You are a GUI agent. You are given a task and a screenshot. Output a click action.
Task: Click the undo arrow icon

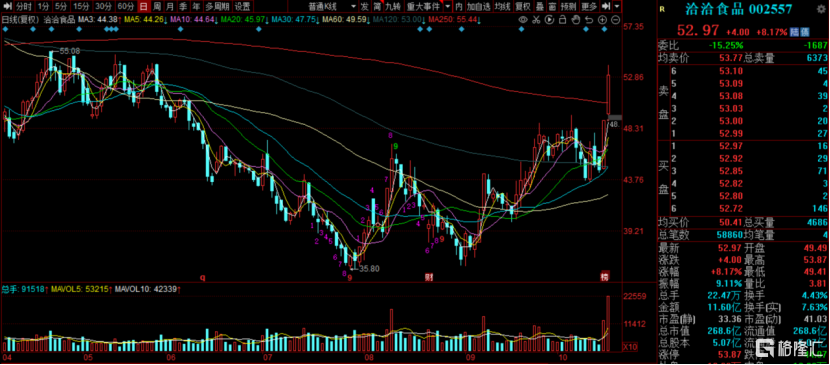tap(589, 20)
